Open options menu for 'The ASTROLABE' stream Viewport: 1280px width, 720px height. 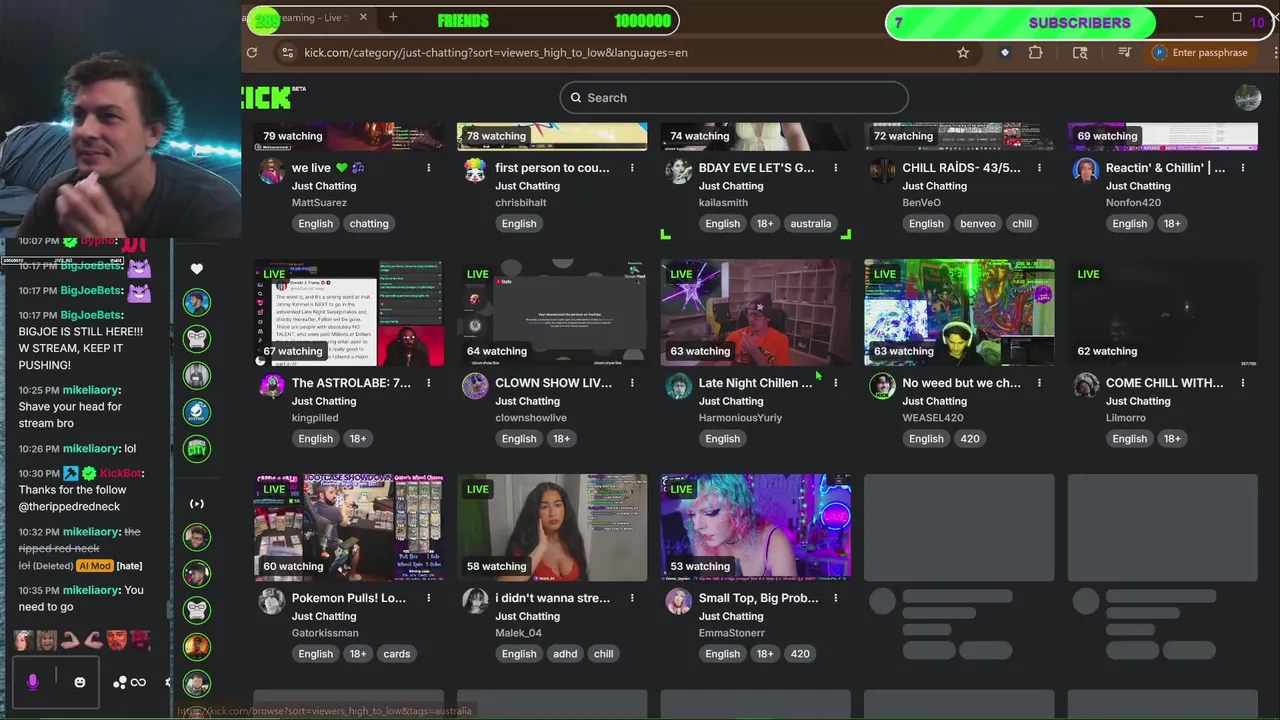[x=428, y=383]
